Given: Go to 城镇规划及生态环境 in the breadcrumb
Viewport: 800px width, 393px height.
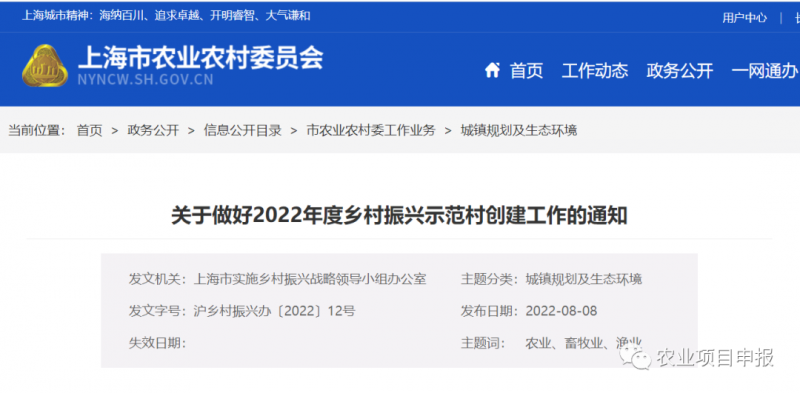Looking at the screenshot, I should point(519,130).
